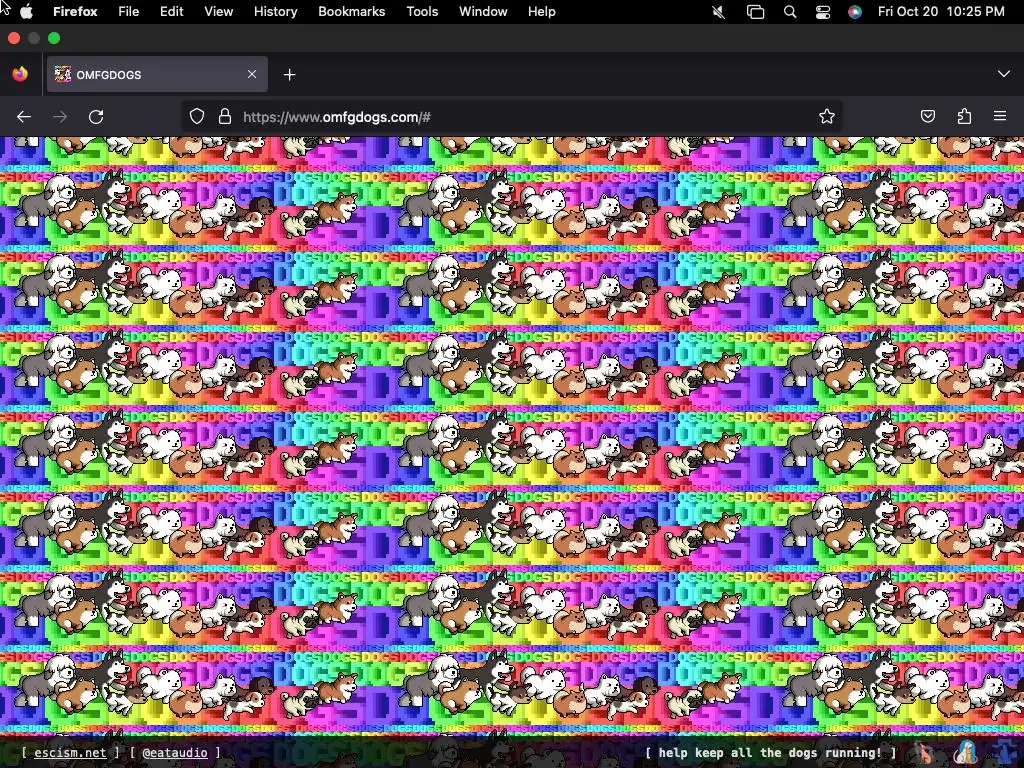Open the Help menu

542,12
